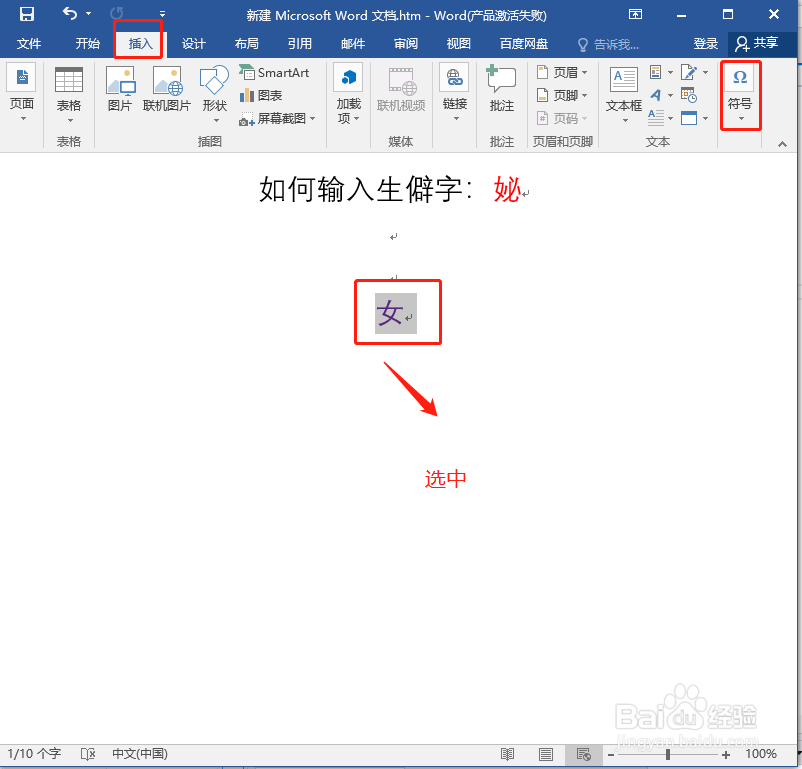The image size is (802, 769).
Task: Open the 文本框 text box gallery
Action: 624,95
